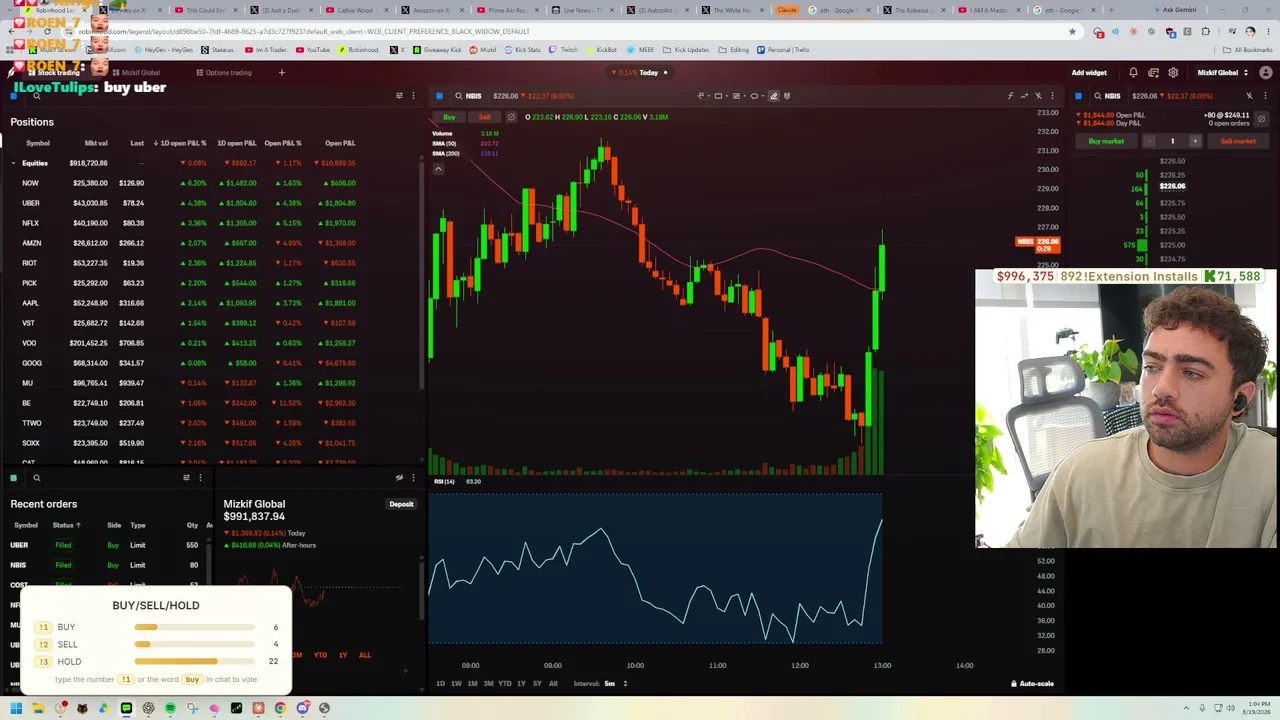This screenshot has width=1280, height=720.
Task: Sort positions by 1D open P&L %
Action: click(181, 143)
